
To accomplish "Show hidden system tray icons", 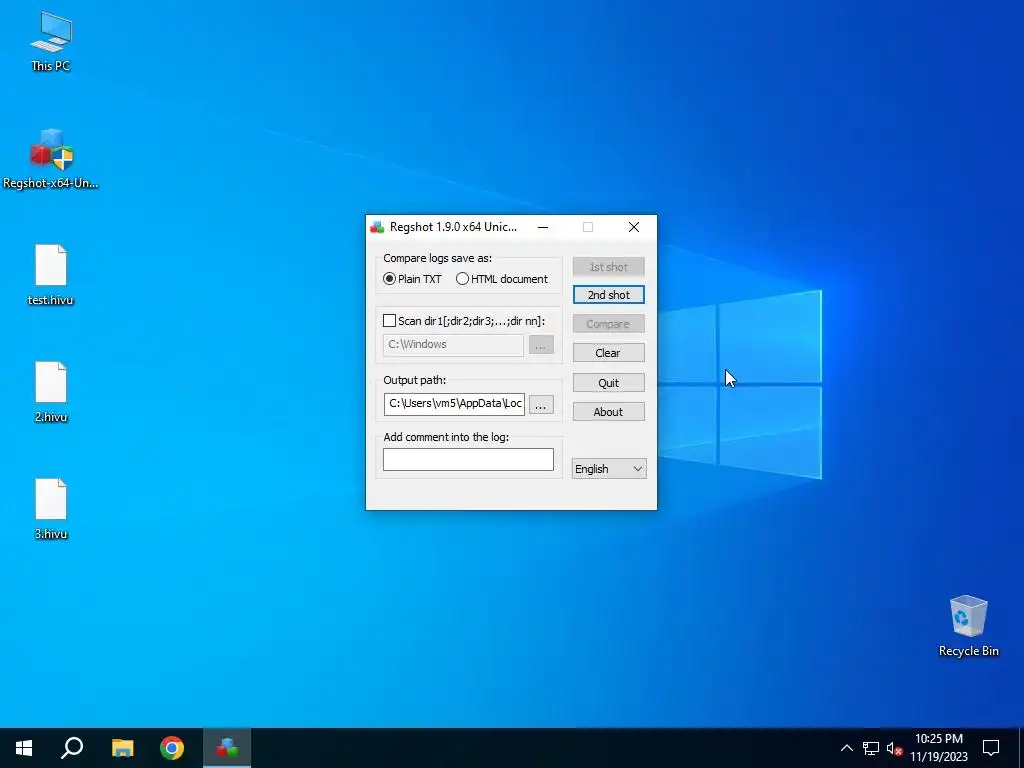I will 846,748.
